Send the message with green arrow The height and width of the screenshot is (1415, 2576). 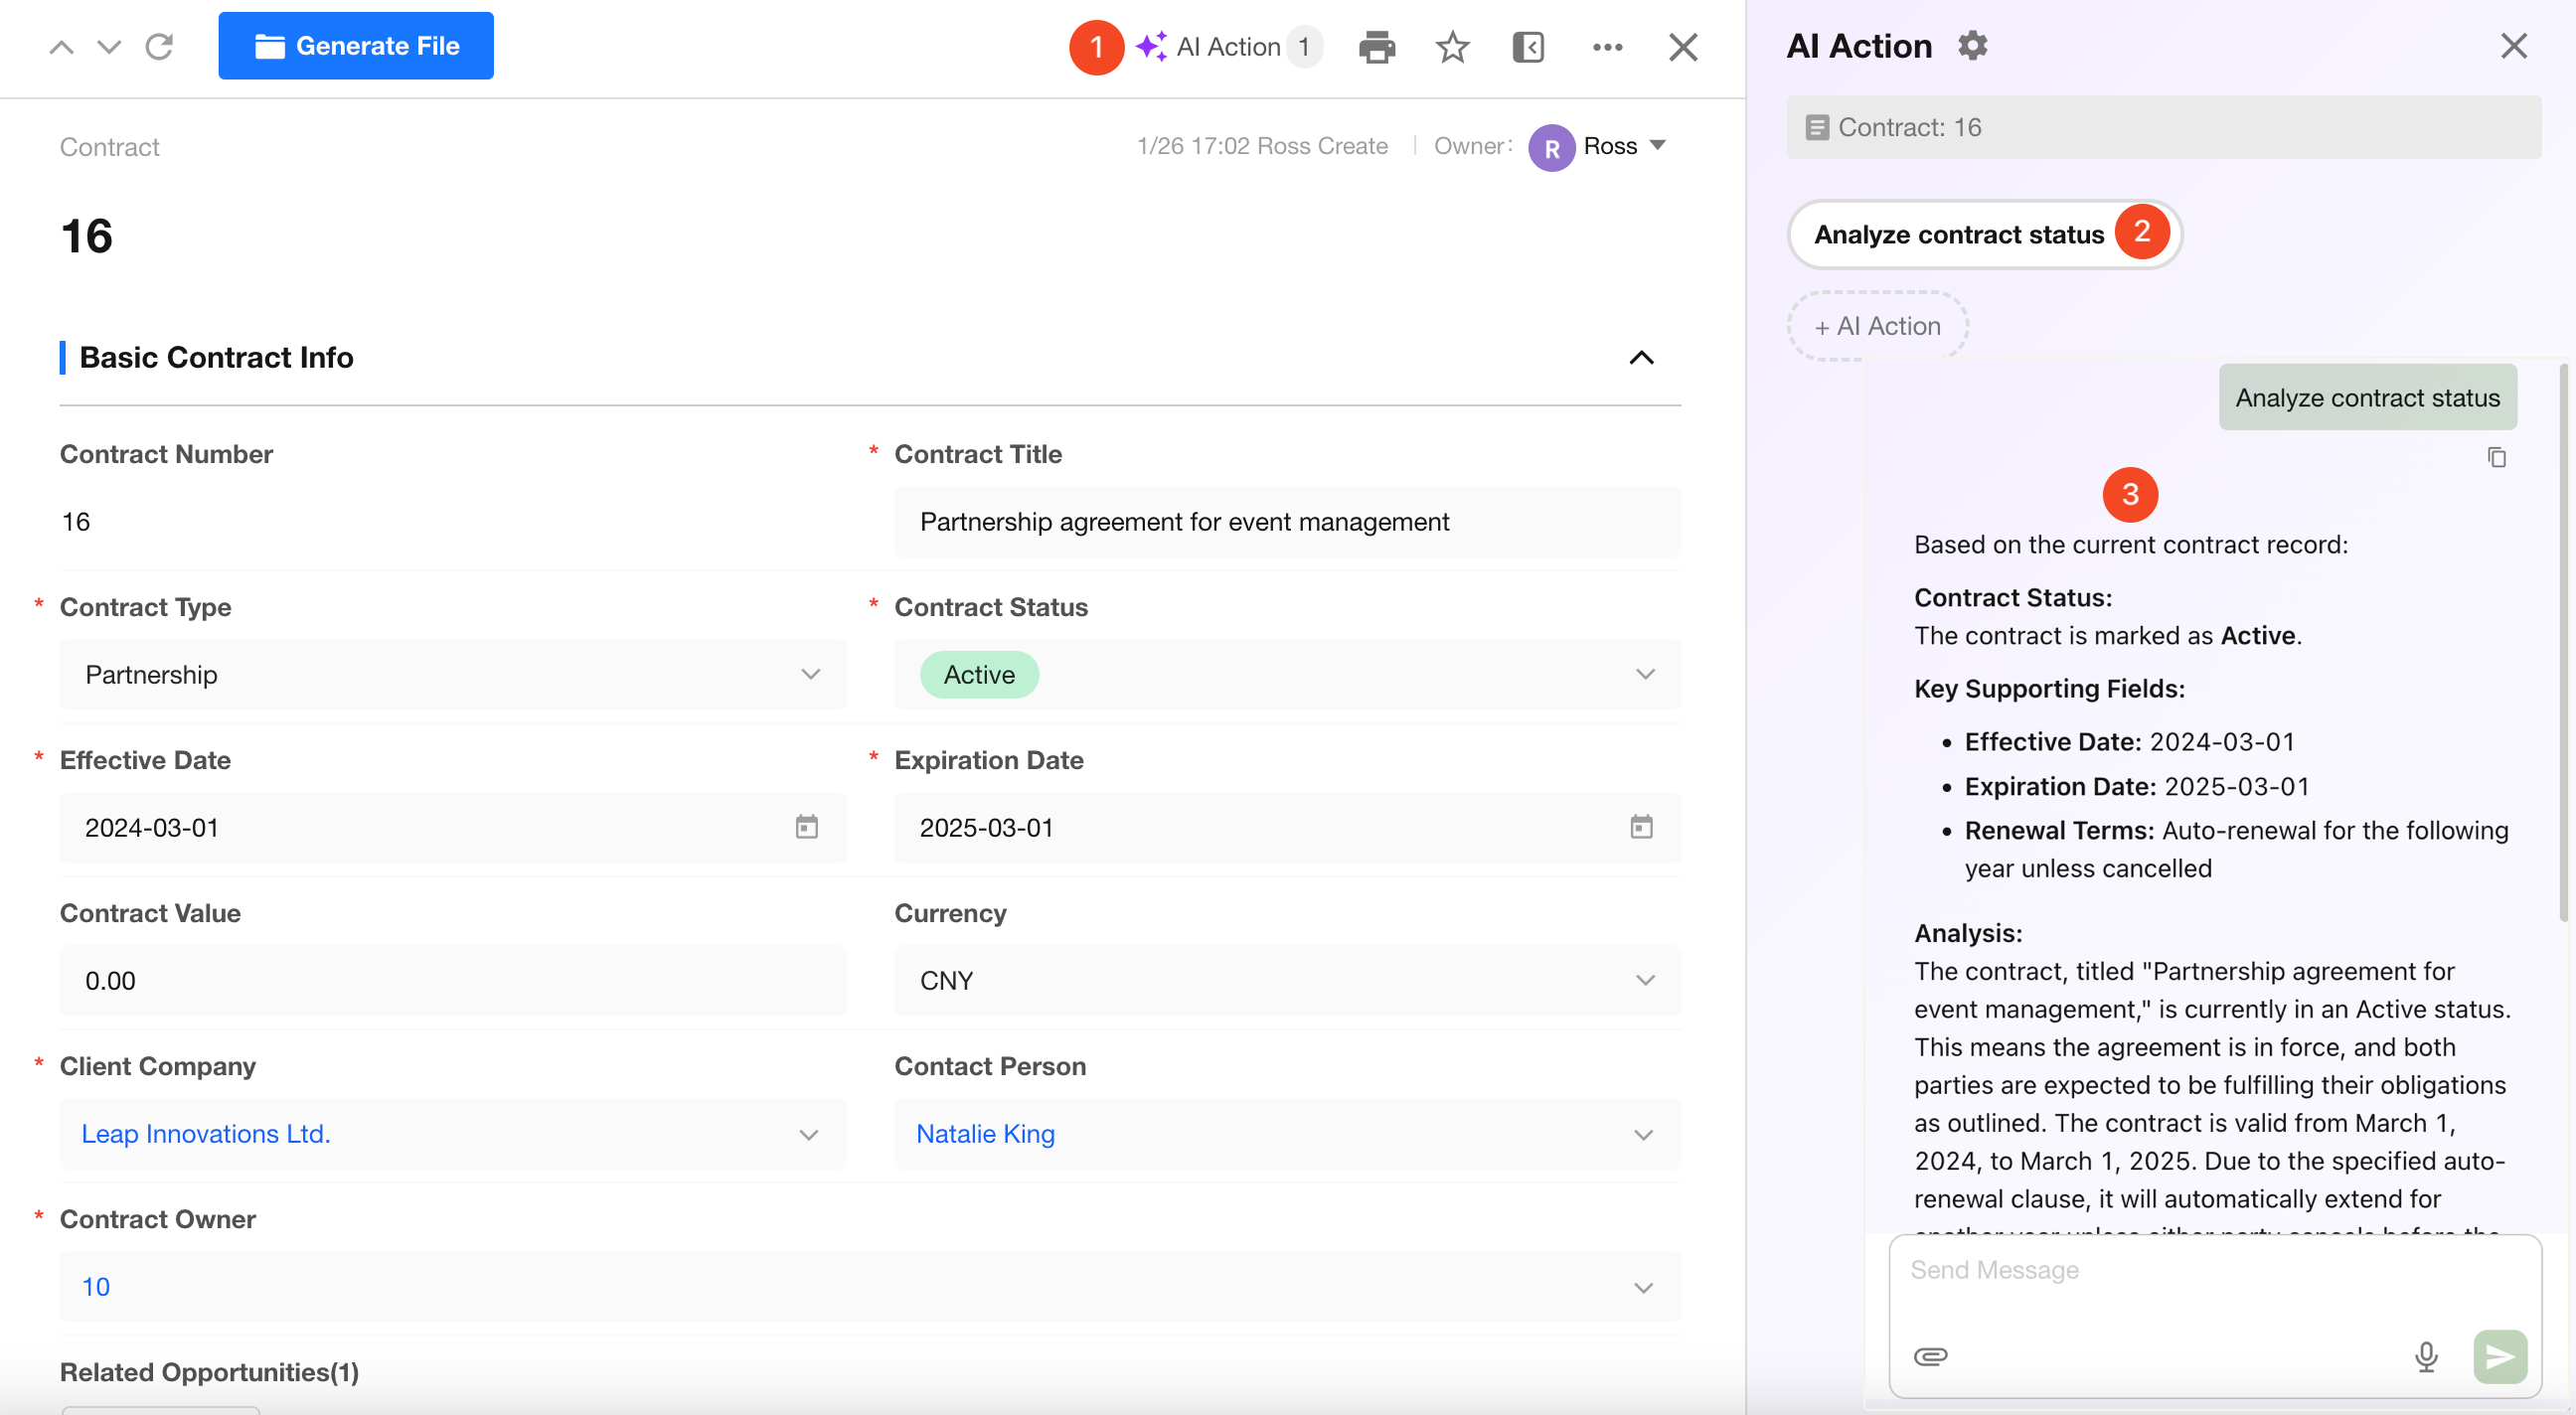[2499, 1356]
